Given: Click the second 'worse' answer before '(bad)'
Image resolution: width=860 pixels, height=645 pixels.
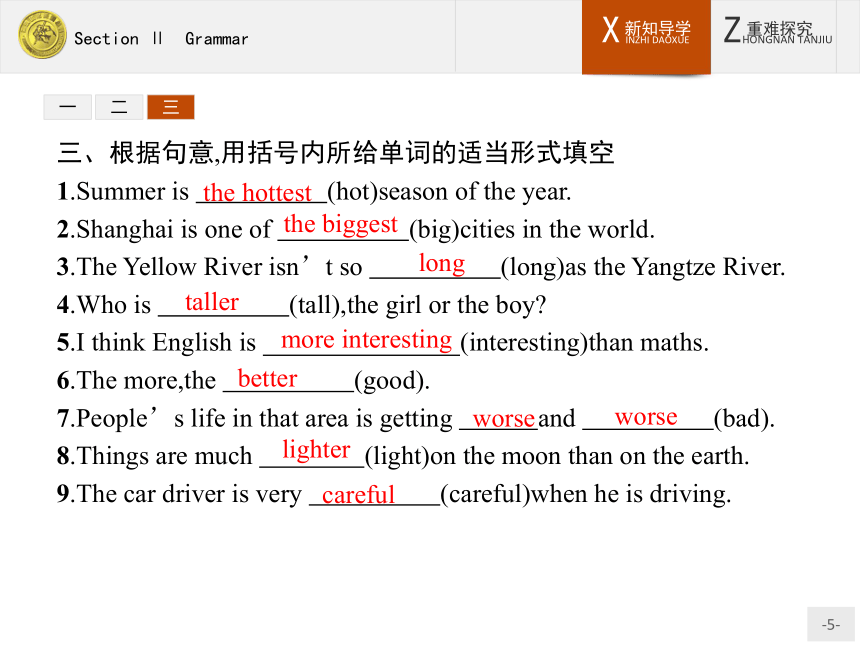Looking at the screenshot, I should [646, 417].
